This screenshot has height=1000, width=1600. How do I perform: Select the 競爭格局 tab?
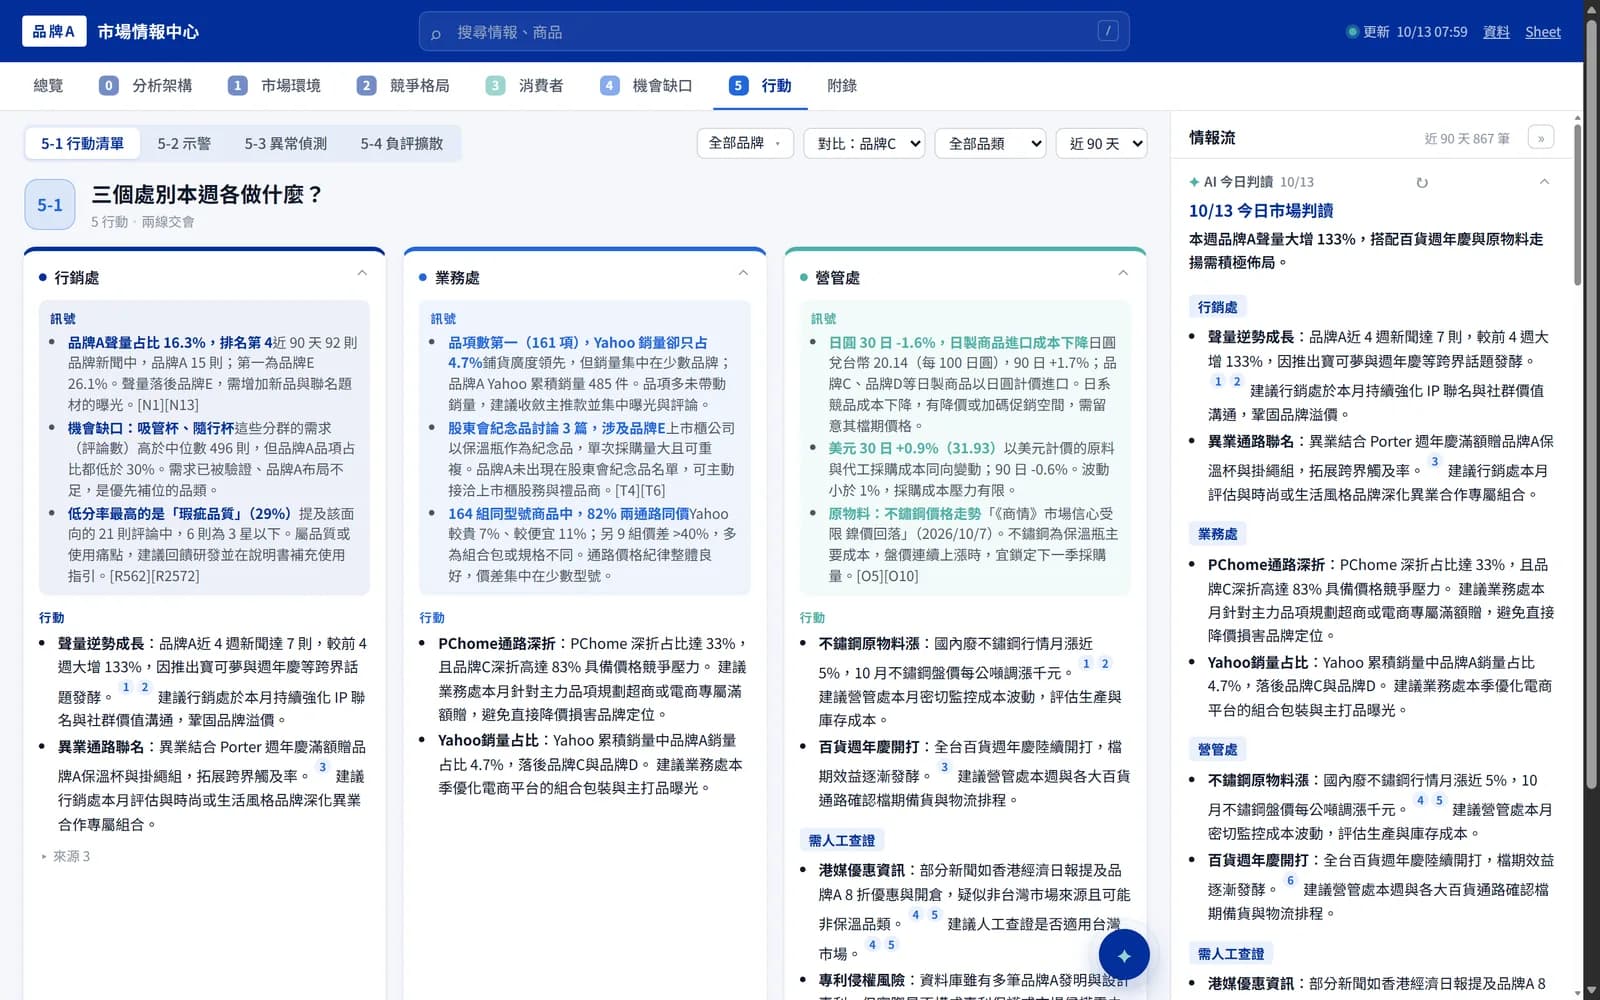(403, 86)
